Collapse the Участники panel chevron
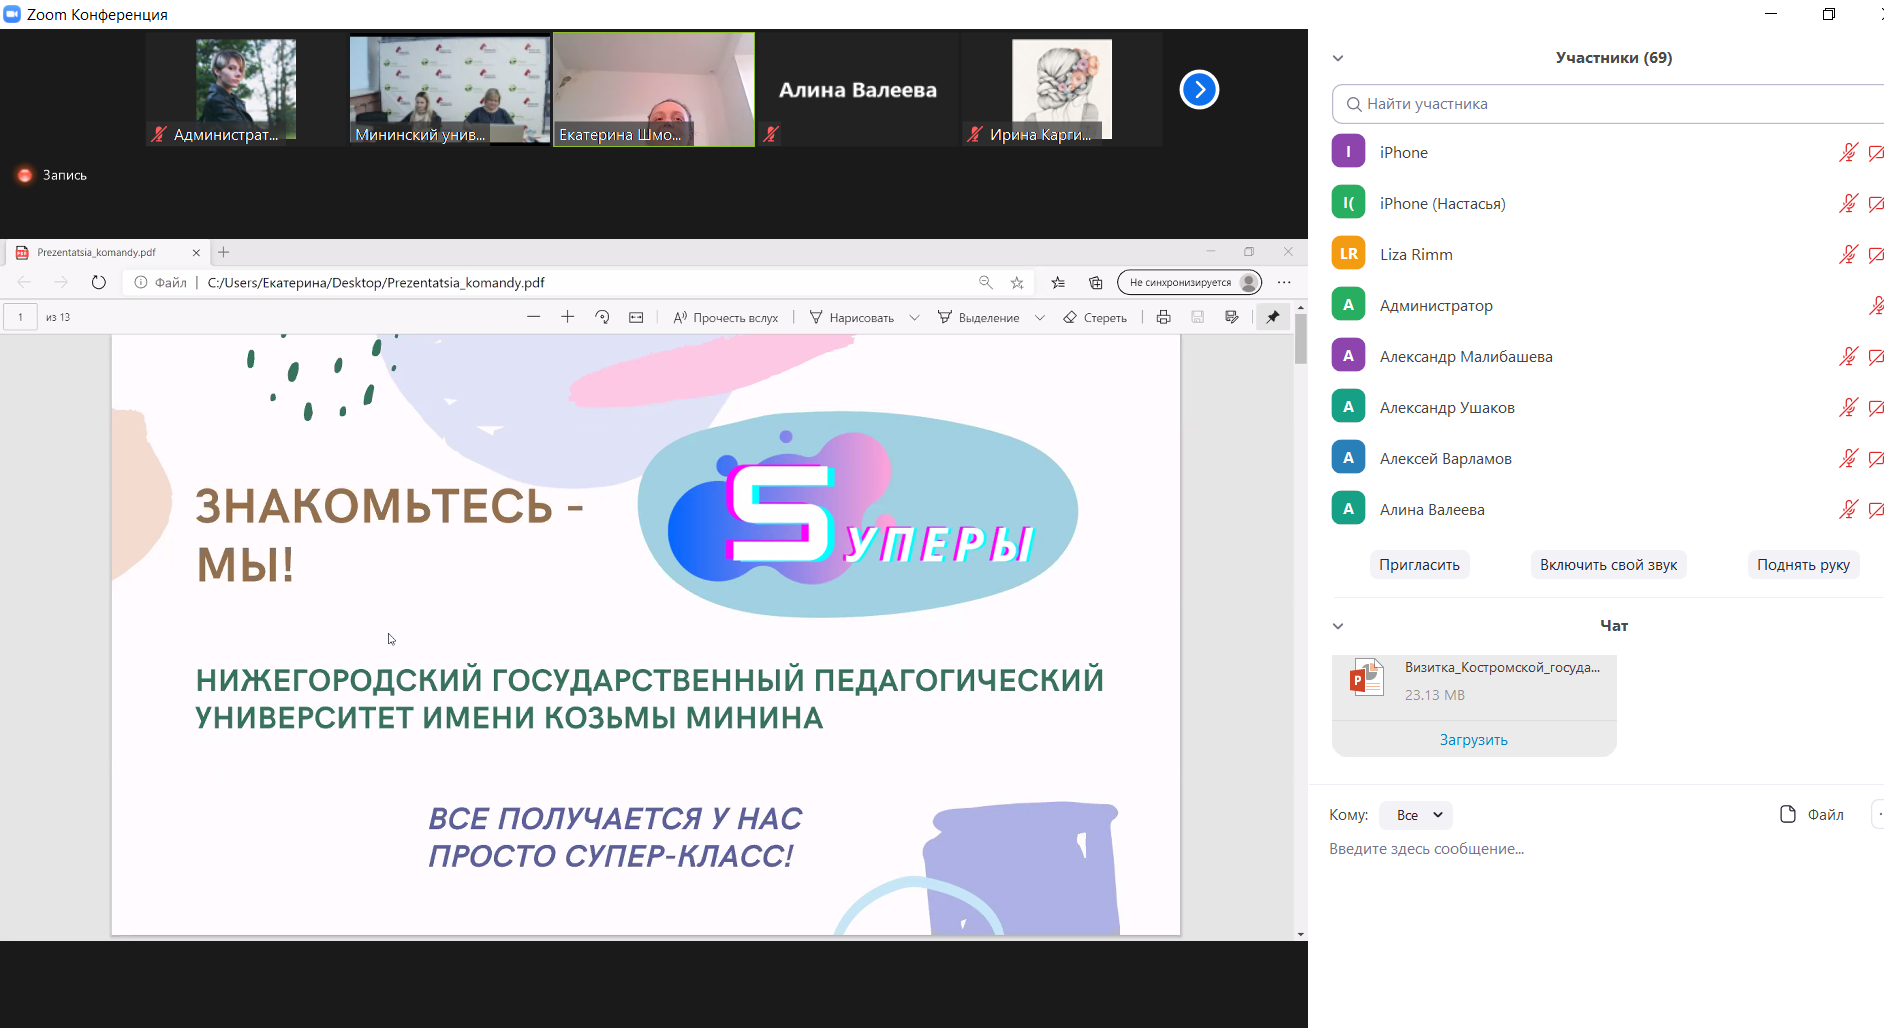Viewport: 1884px width, 1028px height. pyautogui.click(x=1338, y=58)
